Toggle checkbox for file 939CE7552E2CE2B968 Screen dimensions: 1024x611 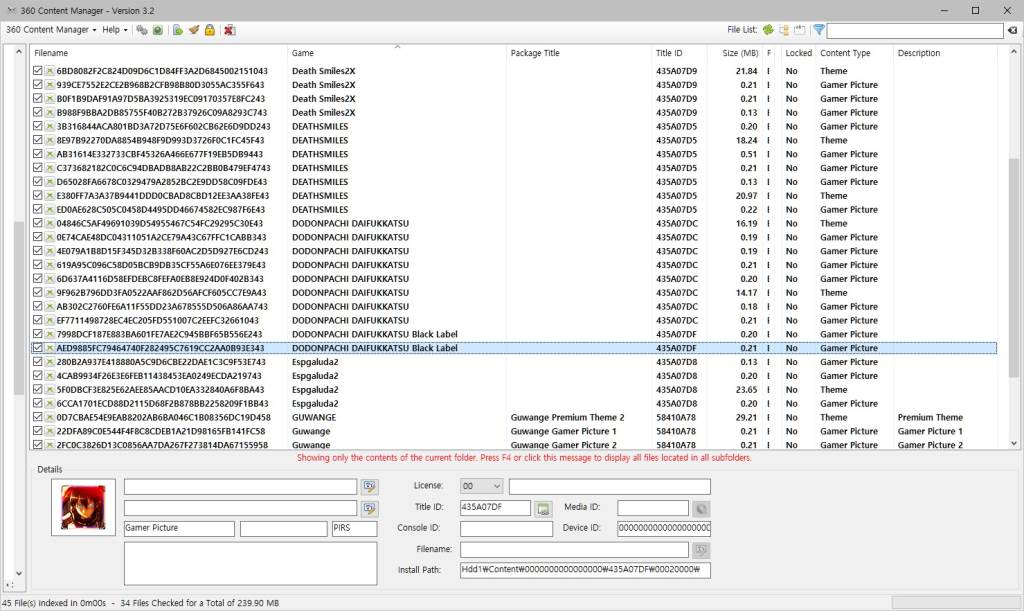(37, 85)
